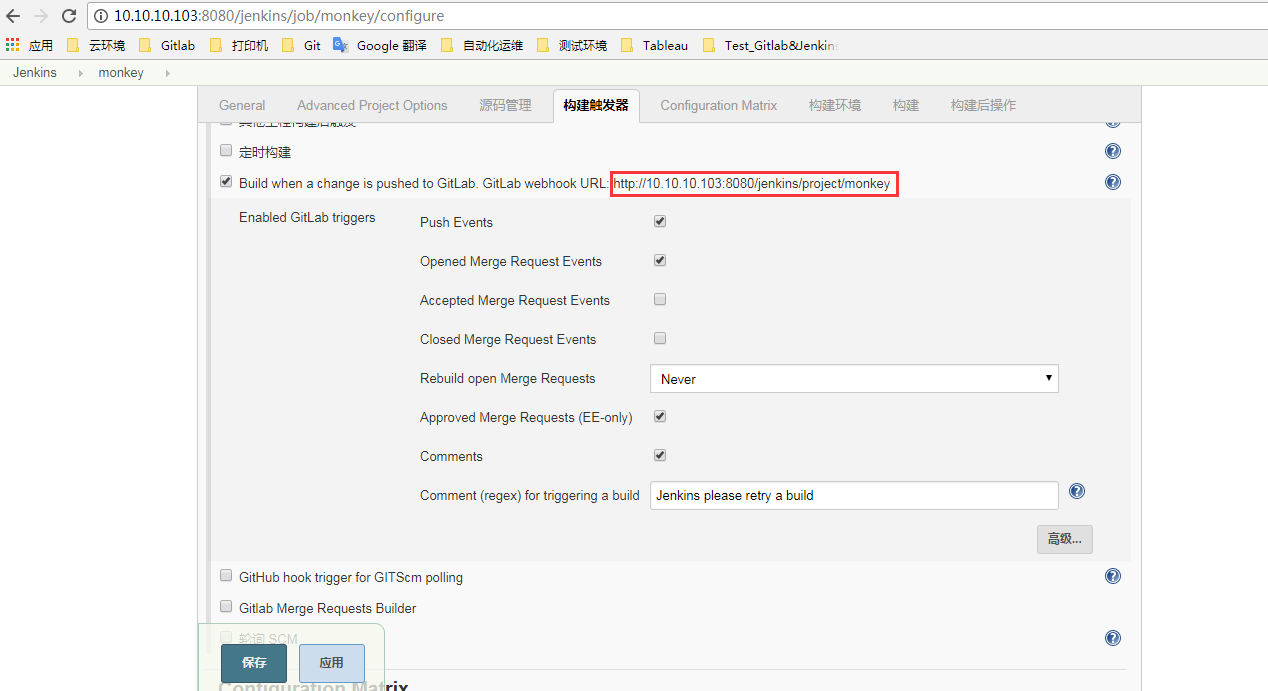Screen dimensions: 1268x691
Task: Switch to 构建后操作 tab
Action: point(983,105)
